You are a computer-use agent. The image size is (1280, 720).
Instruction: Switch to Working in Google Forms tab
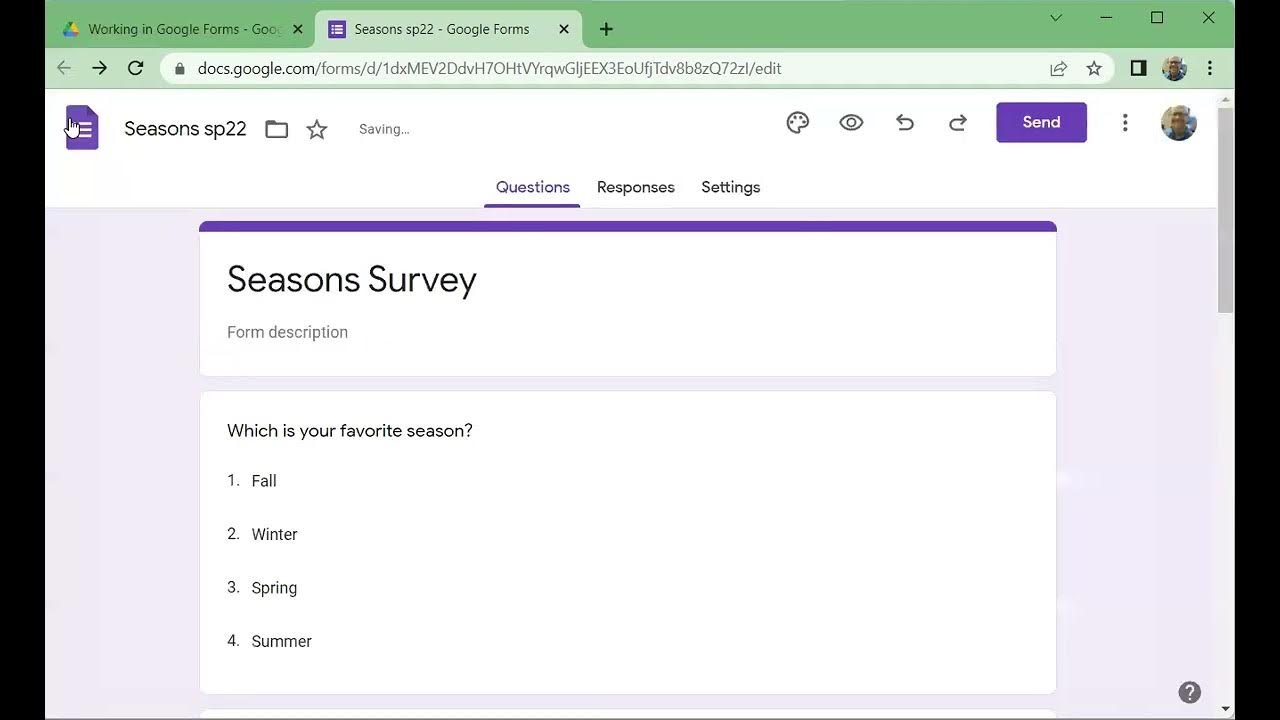[x=180, y=29]
